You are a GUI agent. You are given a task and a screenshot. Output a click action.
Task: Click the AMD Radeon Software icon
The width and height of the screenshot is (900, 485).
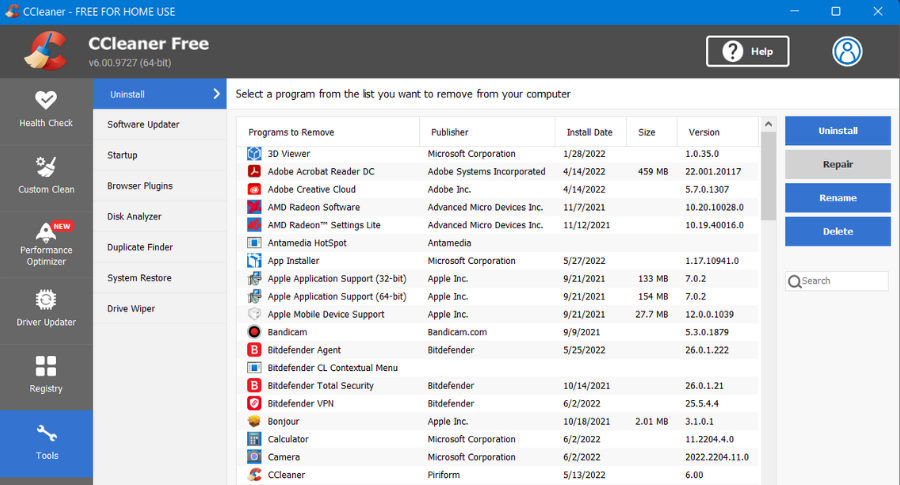[254, 207]
